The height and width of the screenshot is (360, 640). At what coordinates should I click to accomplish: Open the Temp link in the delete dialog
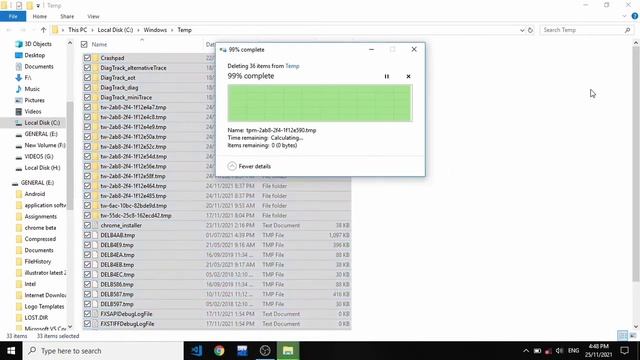292,66
